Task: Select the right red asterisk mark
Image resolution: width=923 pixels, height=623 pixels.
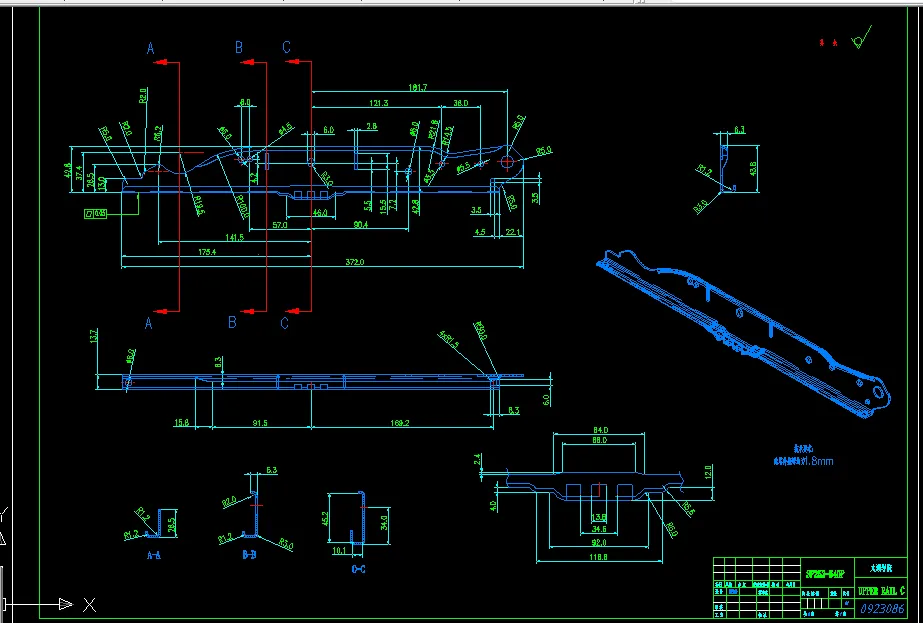Action: (x=833, y=43)
